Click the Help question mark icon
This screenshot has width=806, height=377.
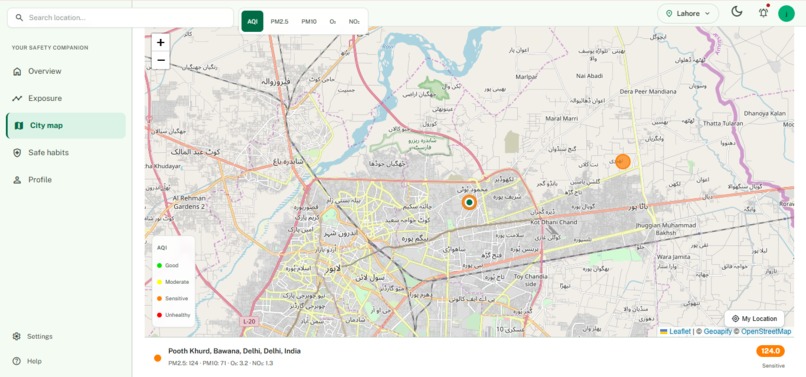[16, 361]
